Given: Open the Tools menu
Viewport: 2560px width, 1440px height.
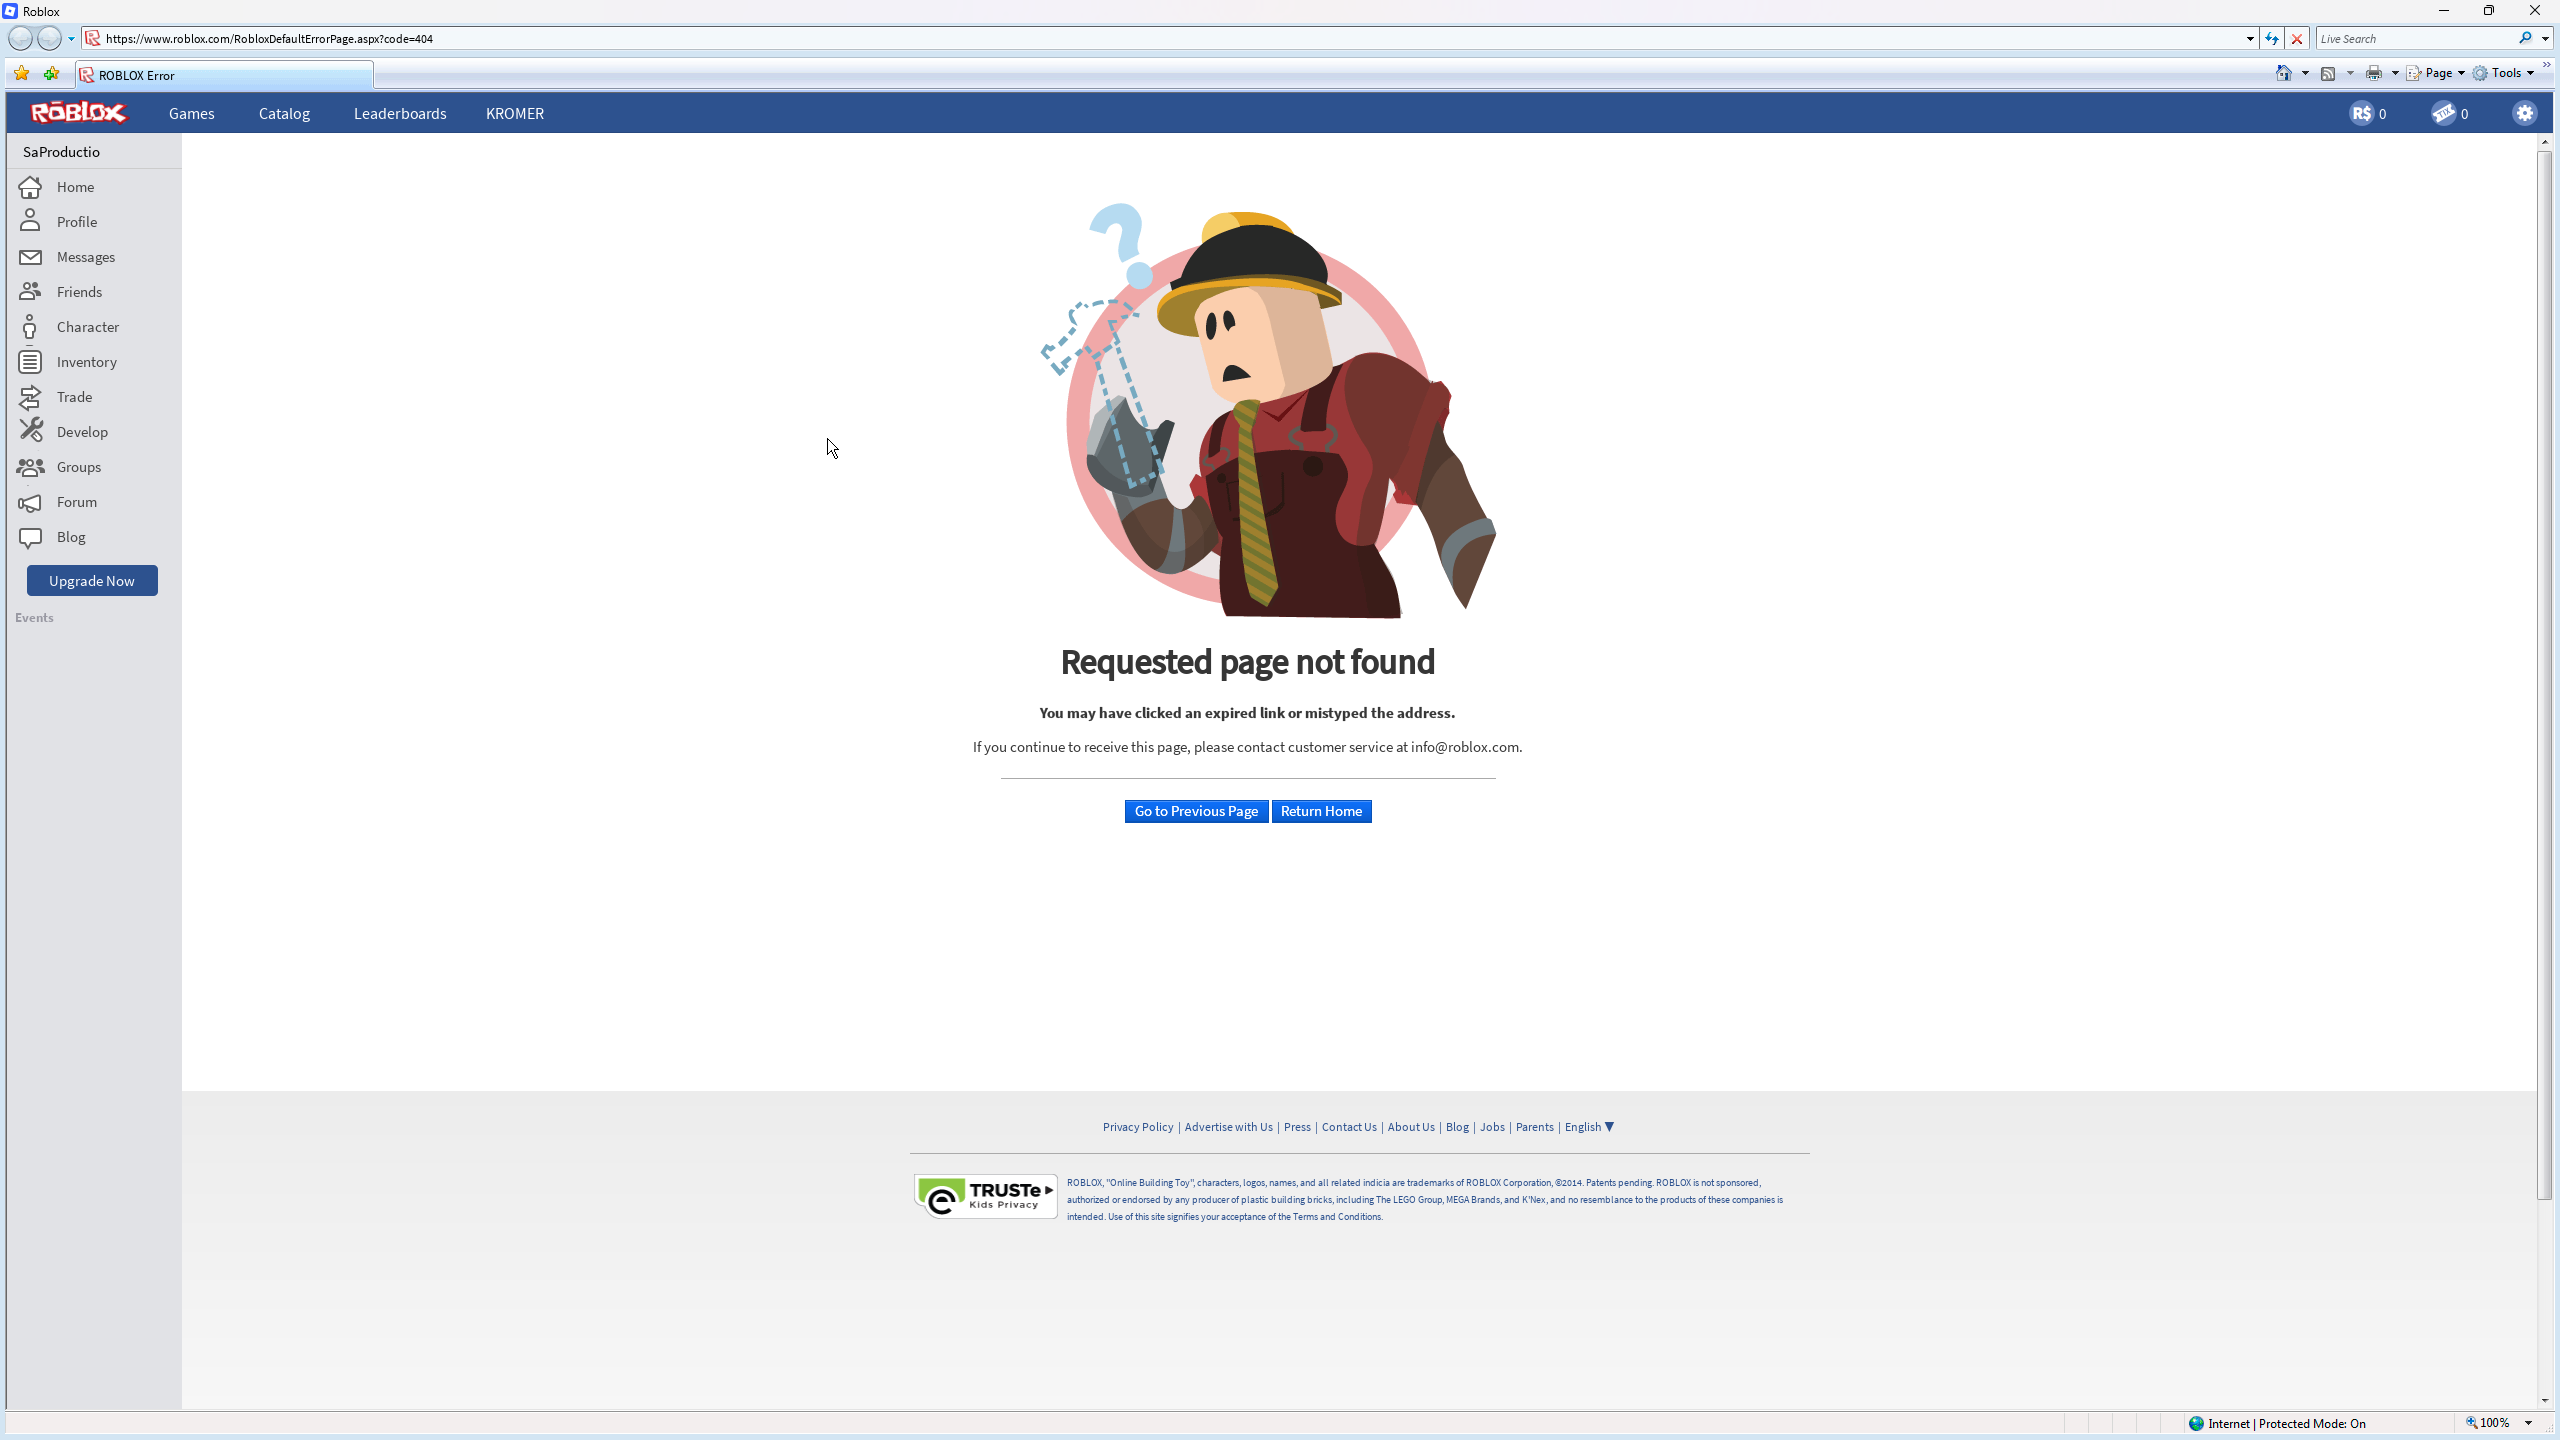Looking at the screenshot, I should pos(2503,73).
